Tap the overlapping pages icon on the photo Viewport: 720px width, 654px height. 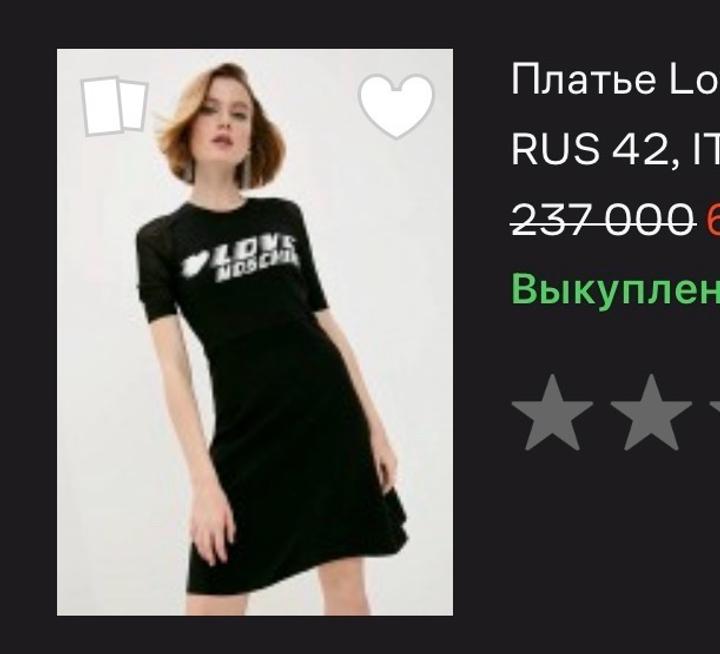tap(115, 106)
